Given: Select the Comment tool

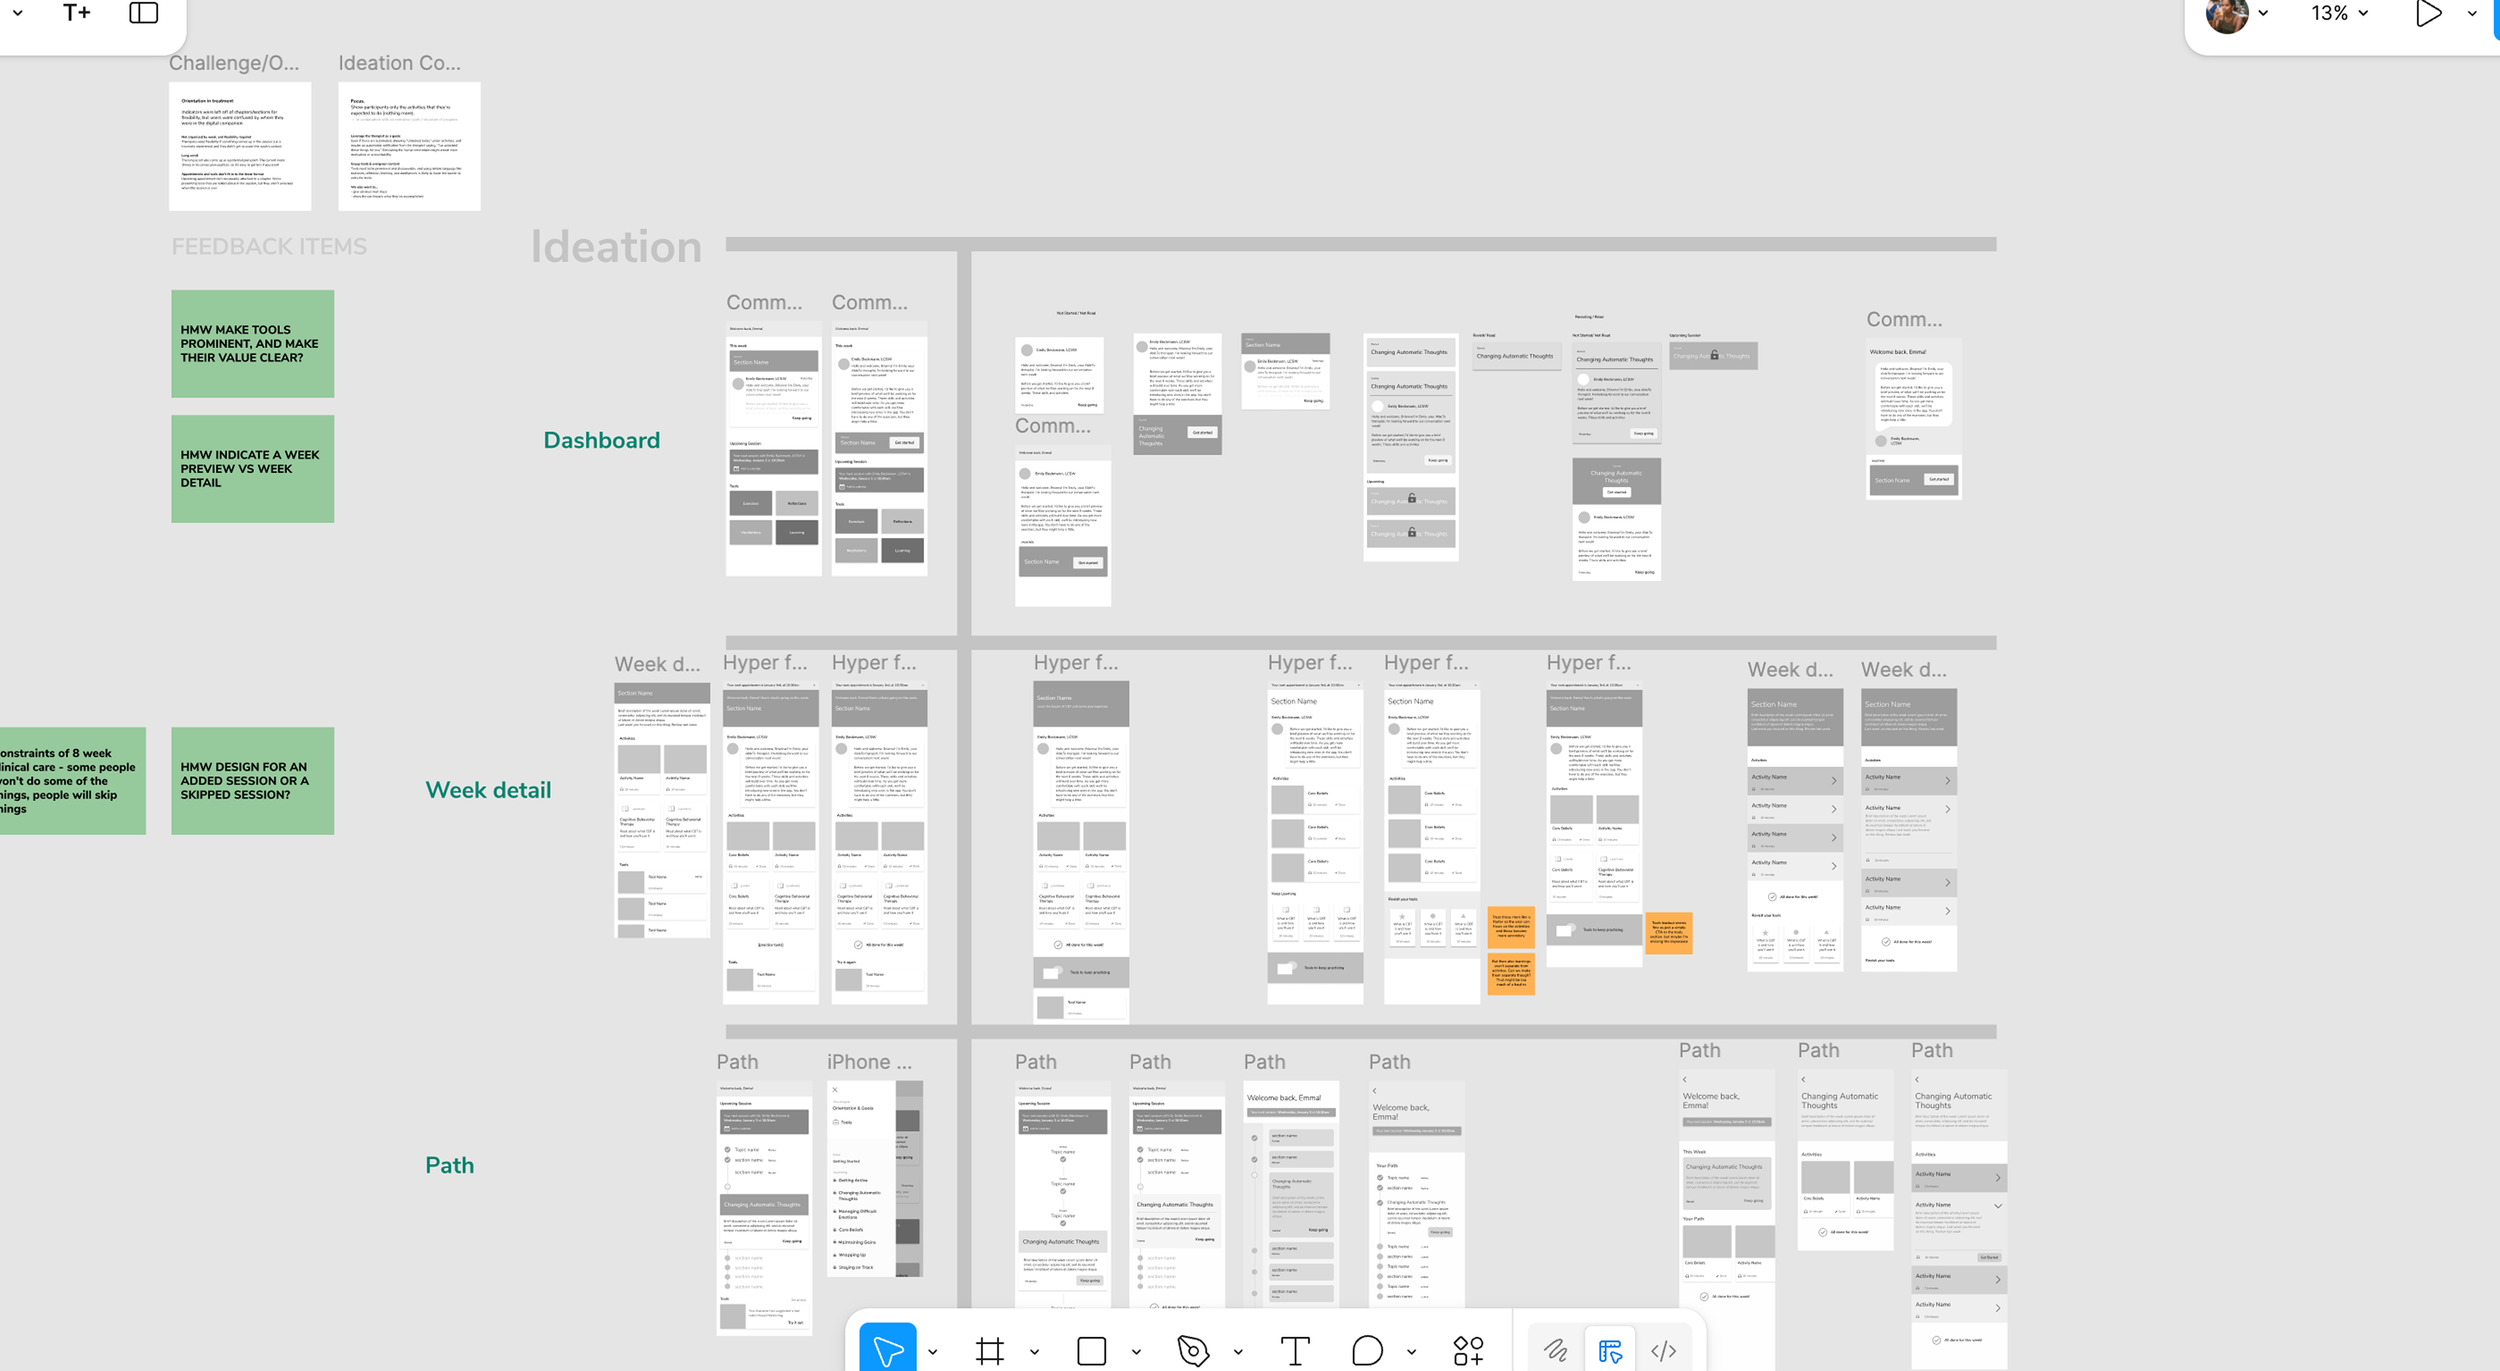Looking at the screenshot, I should coord(1366,1351).
